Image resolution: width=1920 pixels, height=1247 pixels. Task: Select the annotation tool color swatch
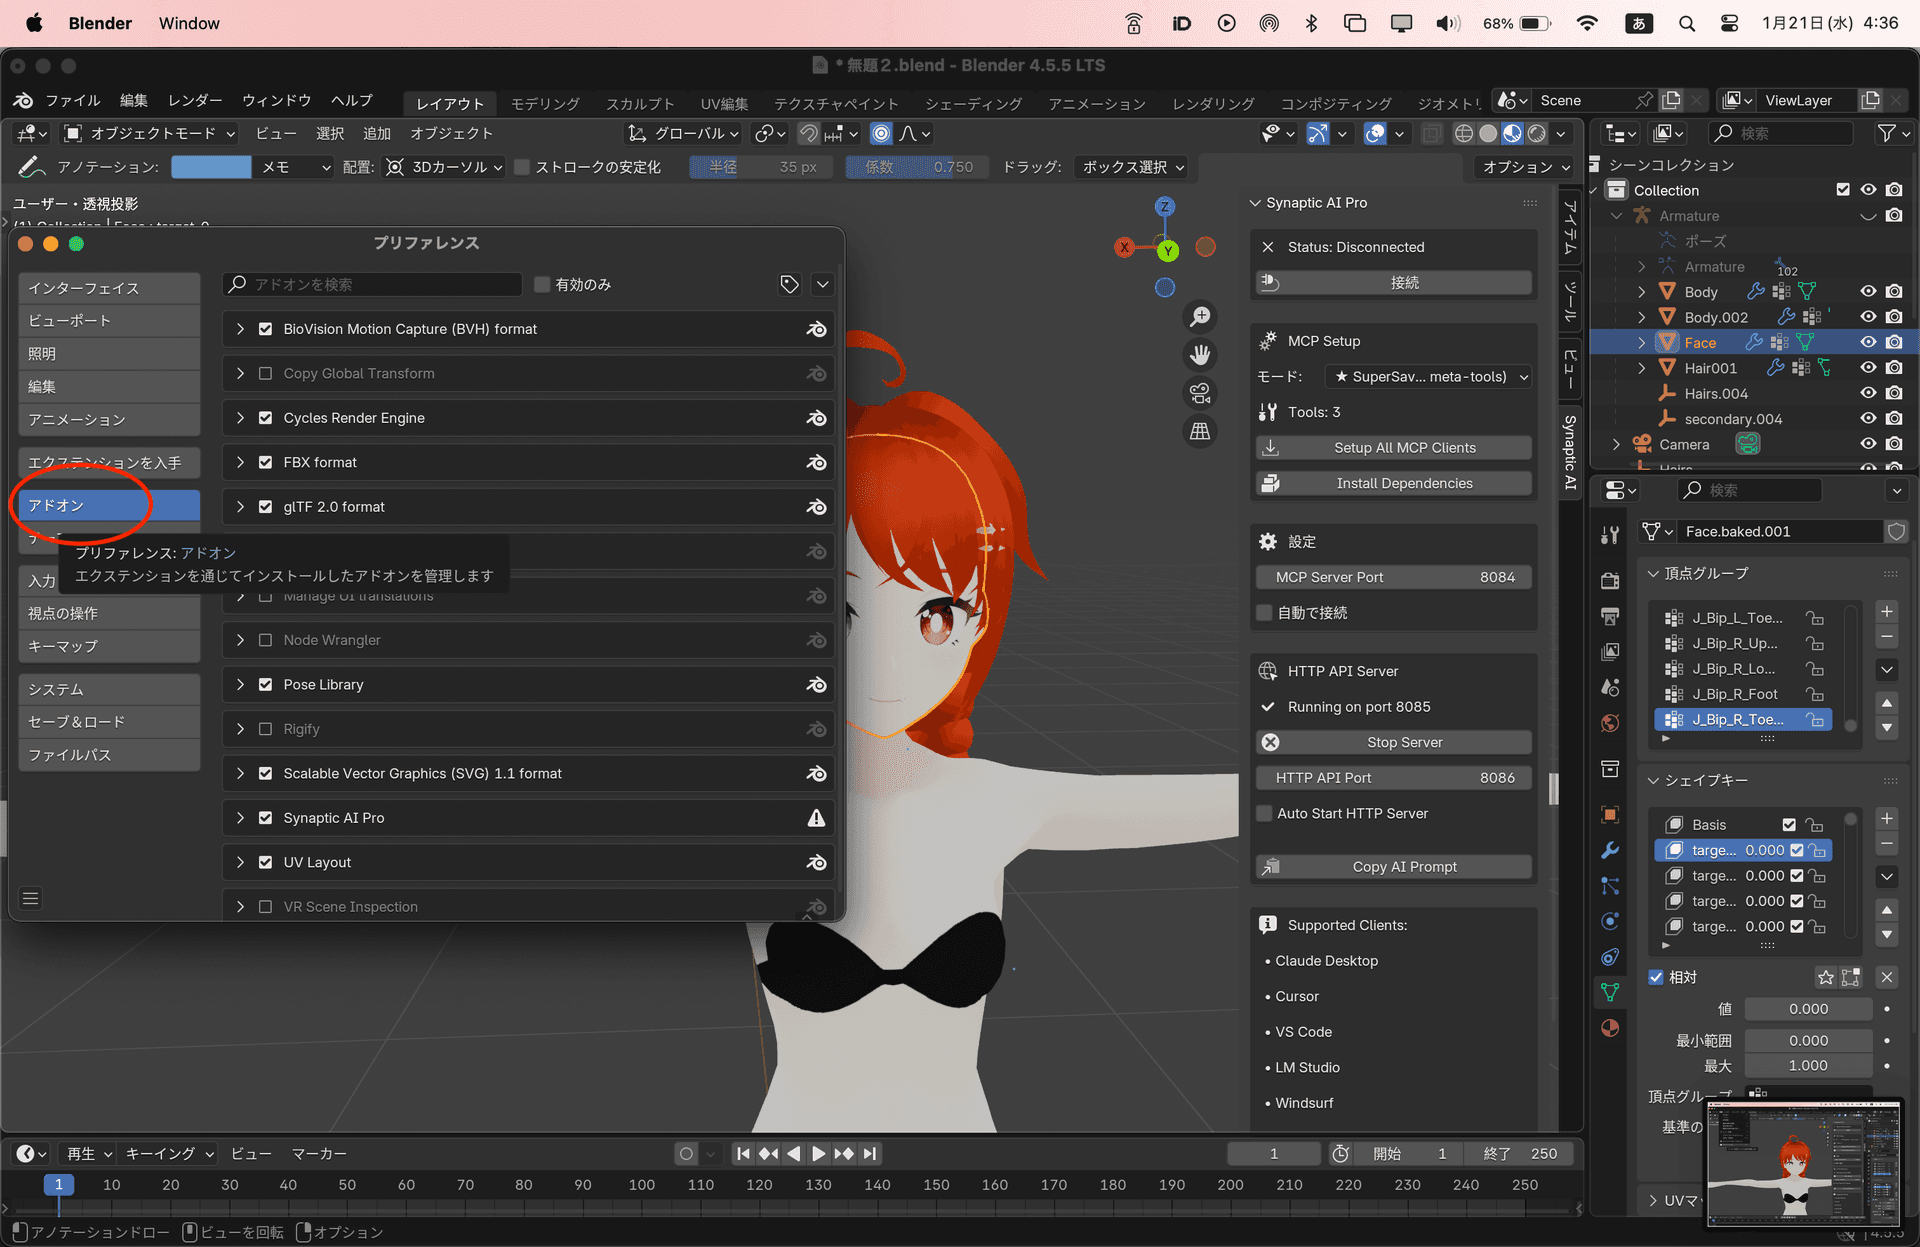pos(211,167)
